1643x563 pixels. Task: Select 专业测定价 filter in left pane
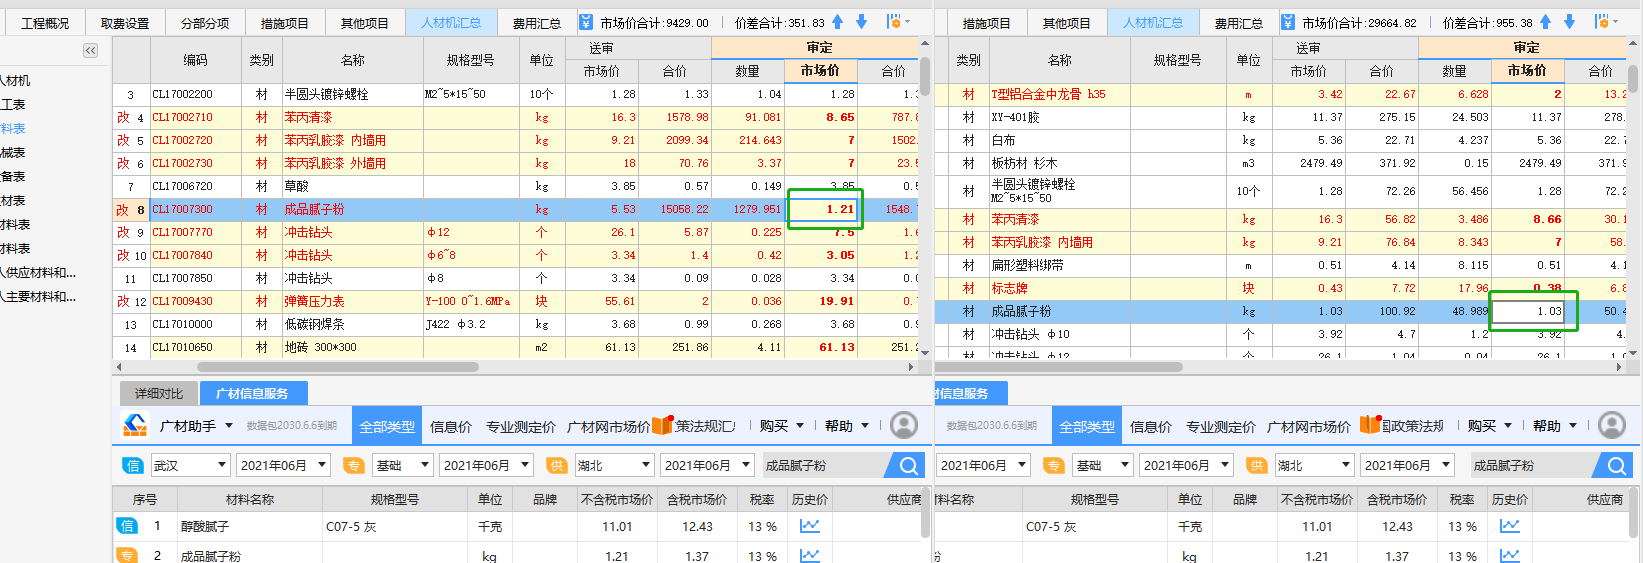click(x=520, y=427)
